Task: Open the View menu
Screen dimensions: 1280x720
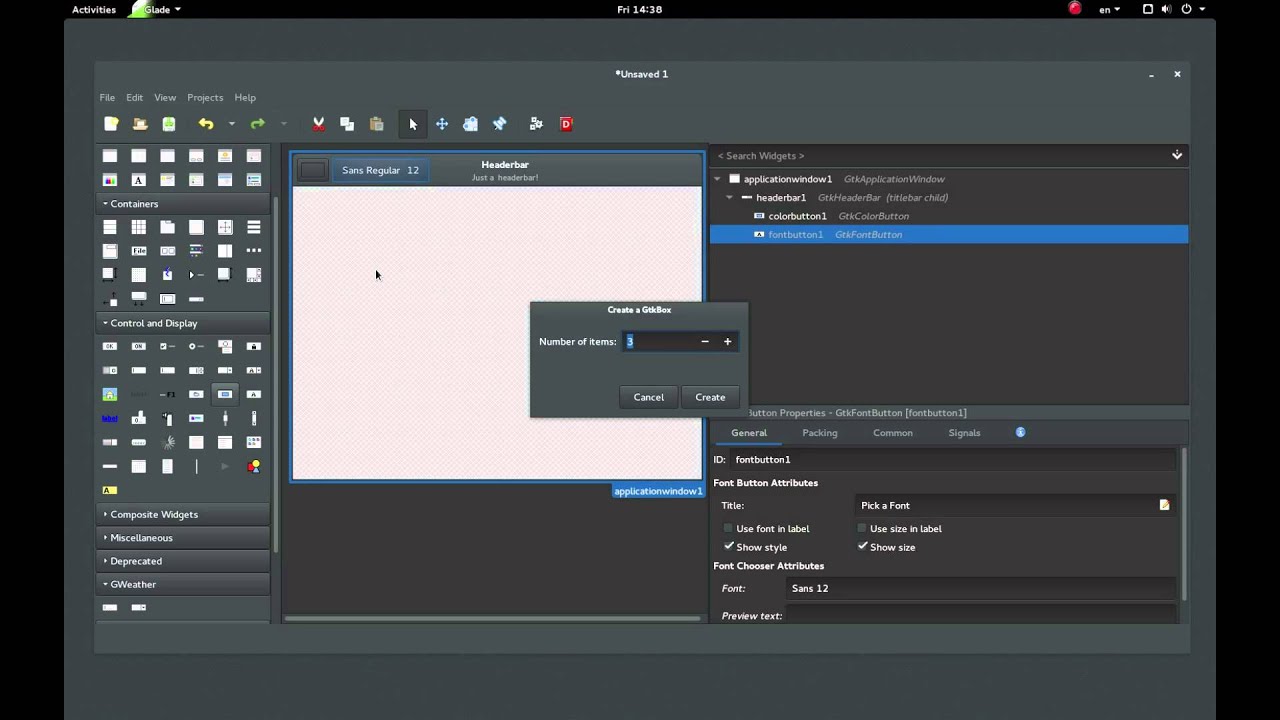Action: point(165,97)
